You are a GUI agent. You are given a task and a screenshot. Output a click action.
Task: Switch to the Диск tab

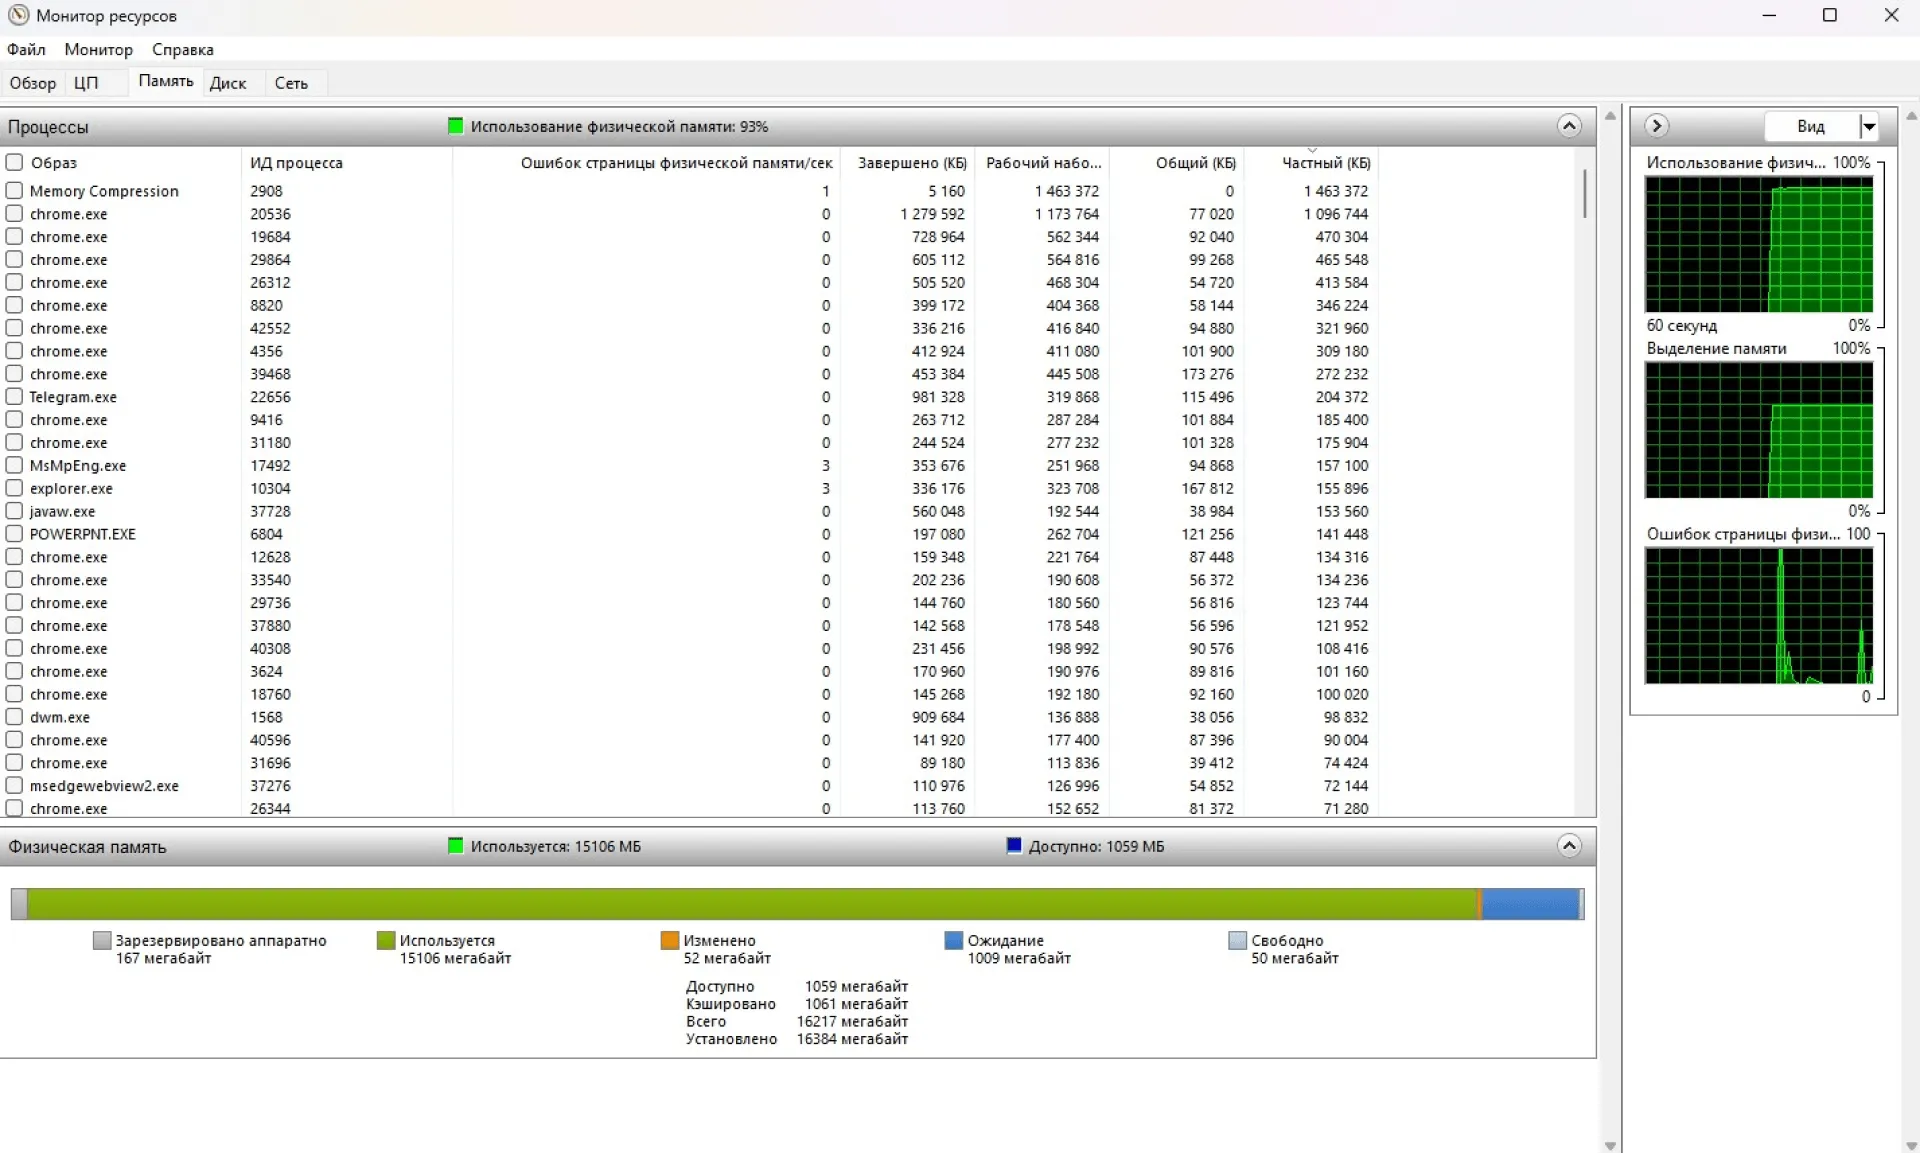[x=227, y=83]
